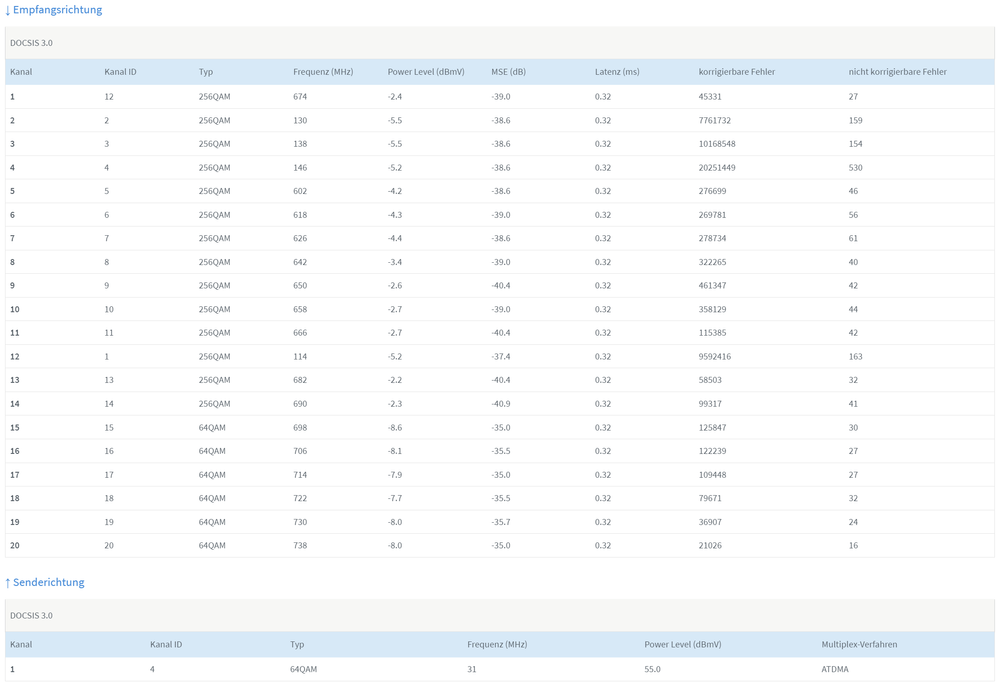Select the frequency value 602
The width and height of the screenshot is (999, 696).
pos(300,191)
